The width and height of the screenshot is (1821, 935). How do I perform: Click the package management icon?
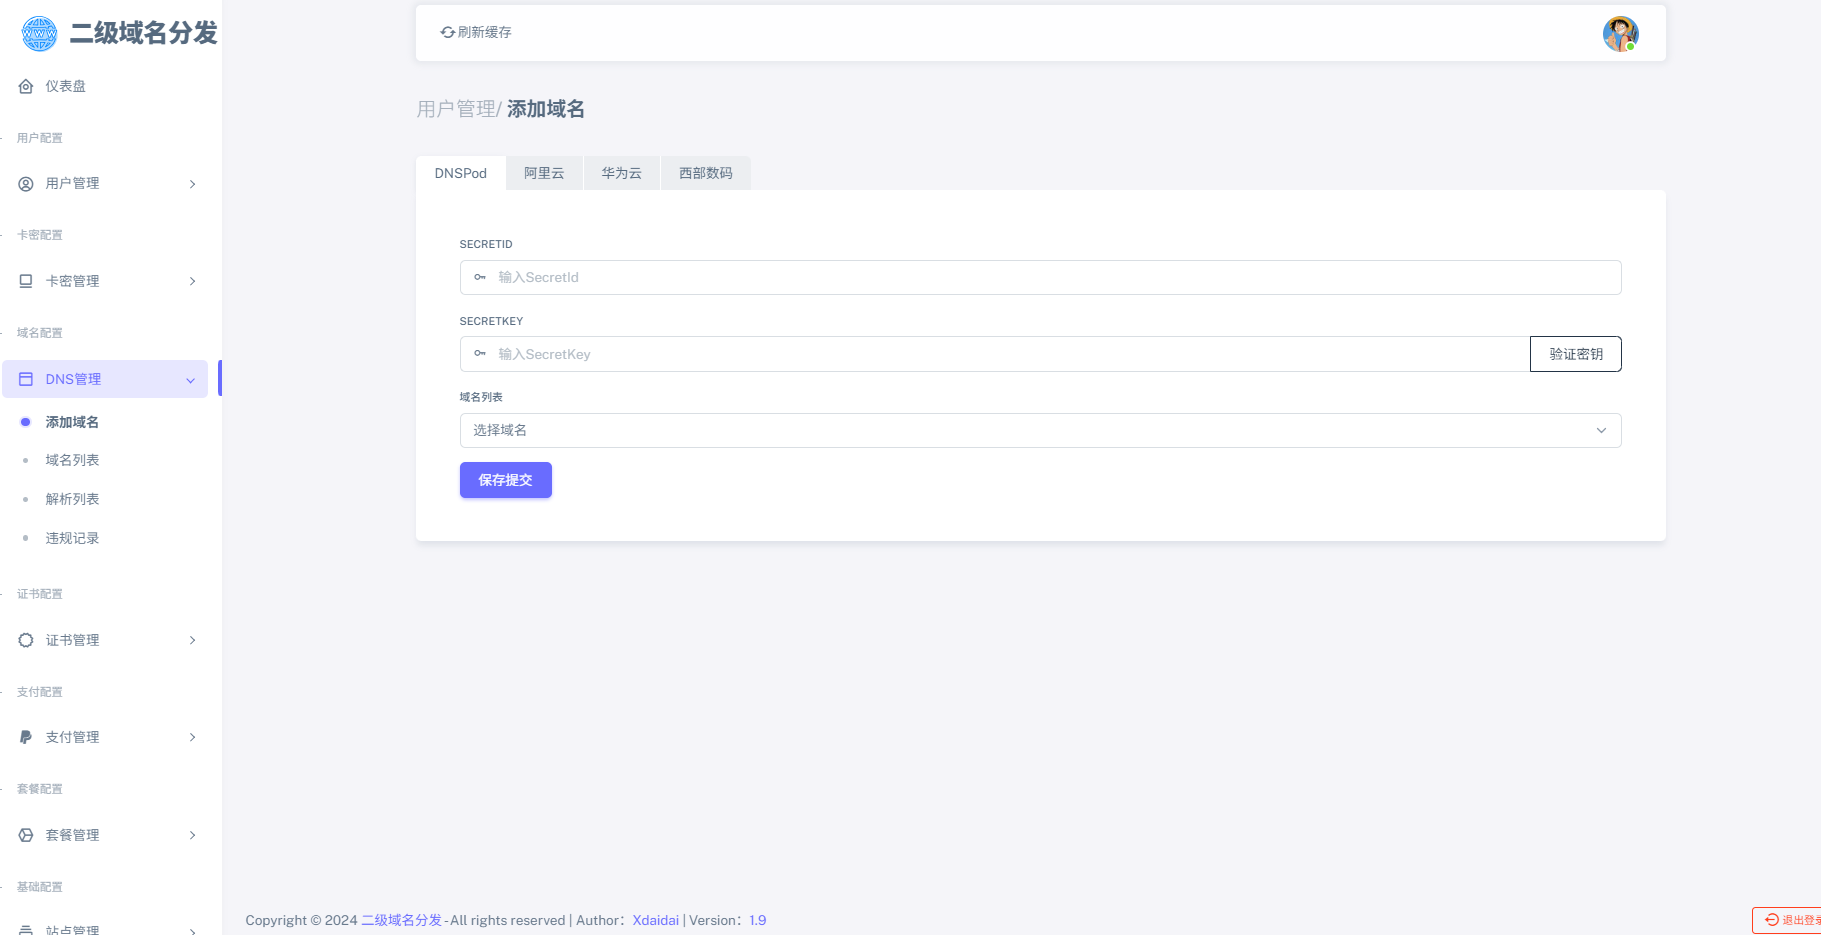(26, 835)
